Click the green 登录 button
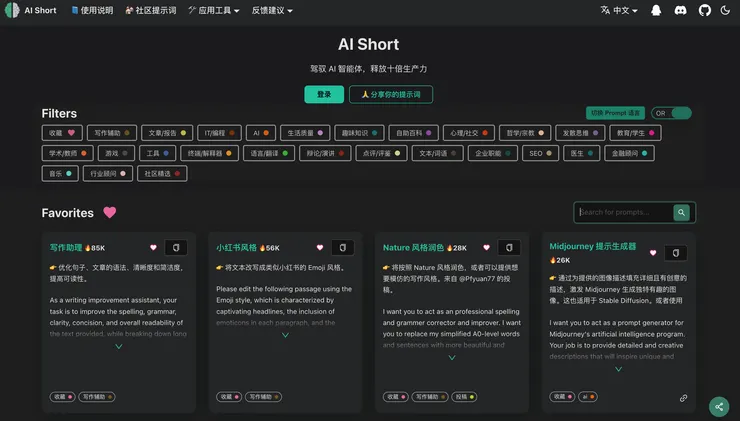Image resolution: width=740 pixels, height=421 pixels. tap(324, 94)
